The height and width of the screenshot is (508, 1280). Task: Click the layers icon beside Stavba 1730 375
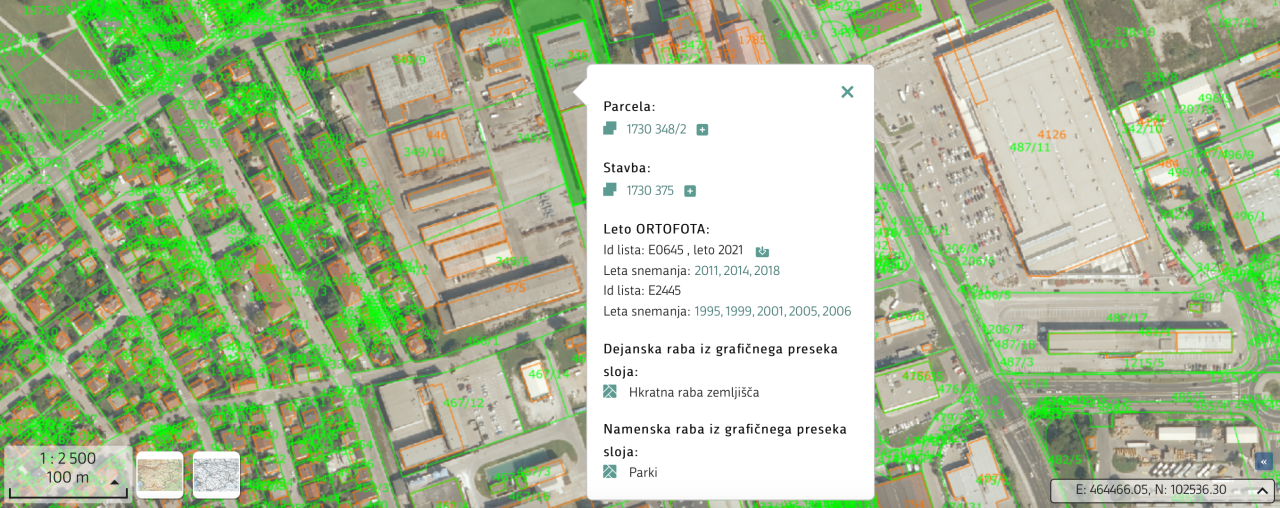610,190
